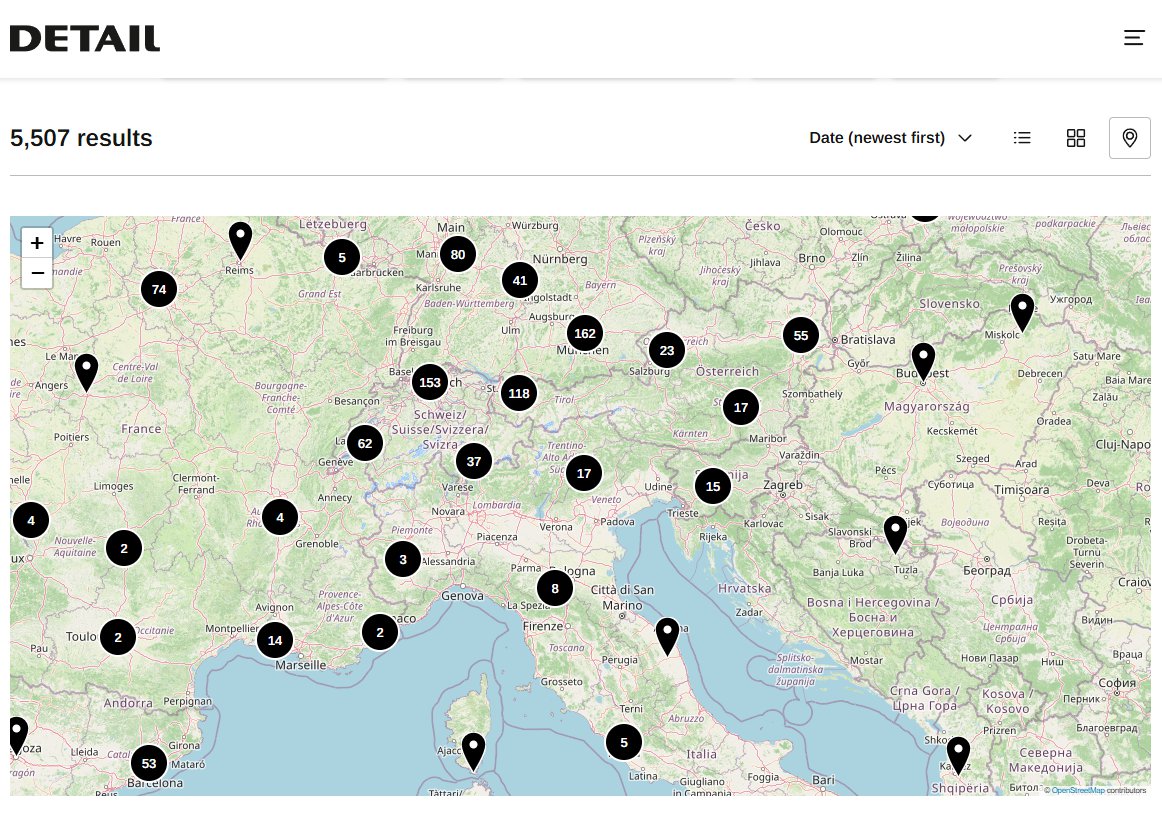This screenshot has height=813, width=1162.
Task: Expand the 2 cluster near Toulouse
Action: pos(118,637)
